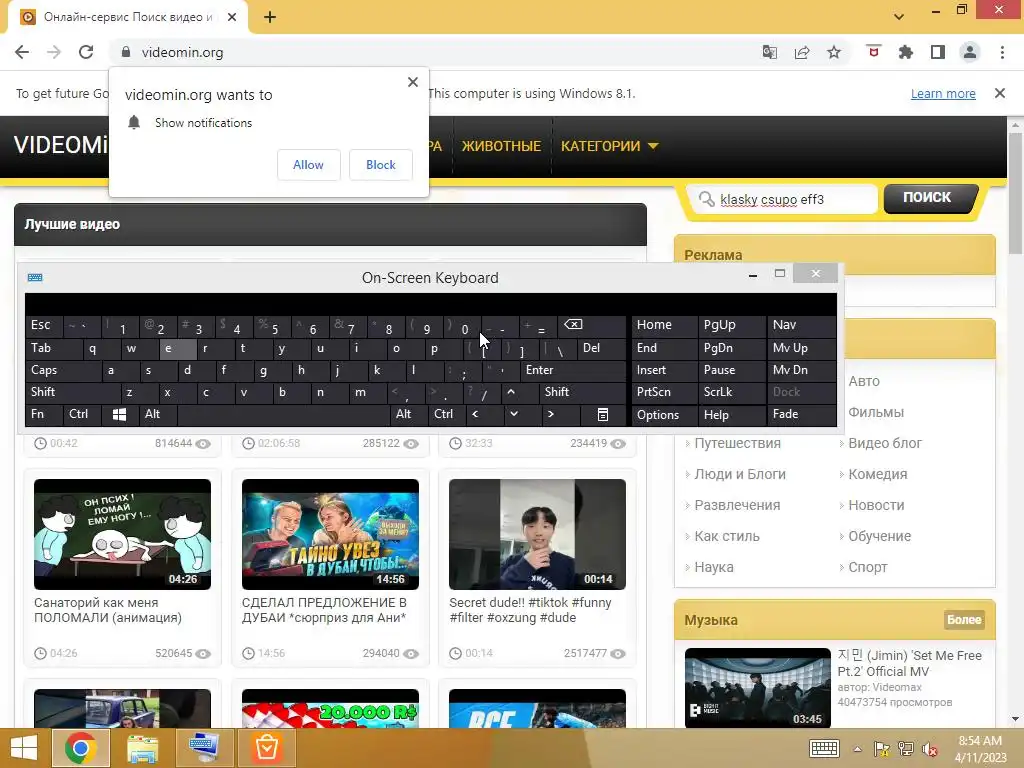The image size is (1024, 768).
Task: Click the lock icon beside videomin.org
Action: tap(126, 52)
